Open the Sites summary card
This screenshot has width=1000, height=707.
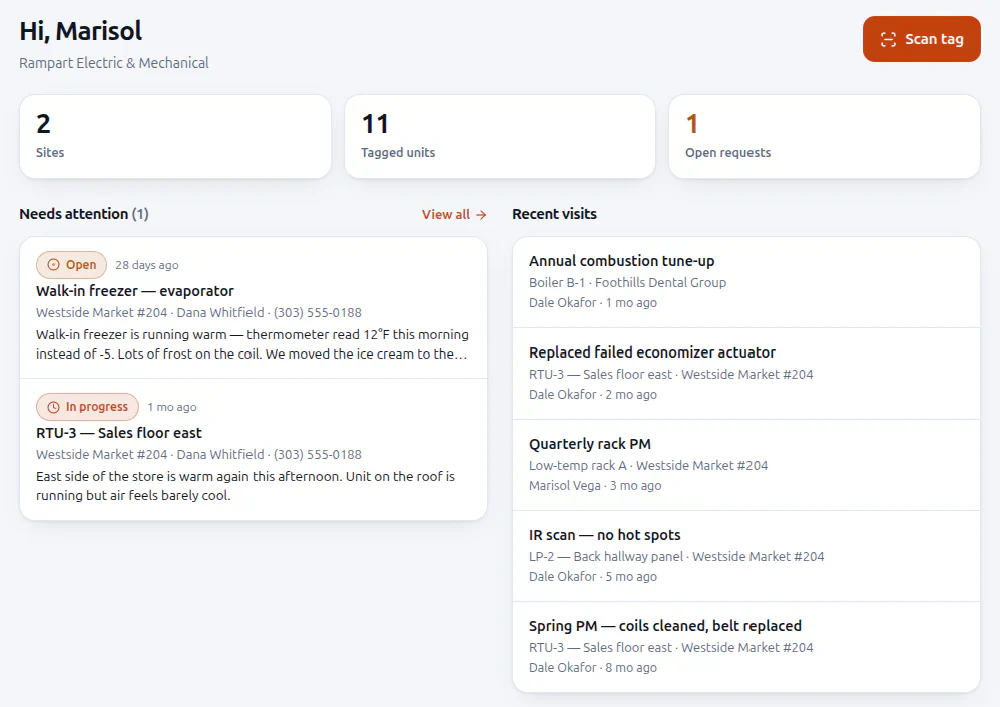175,136
